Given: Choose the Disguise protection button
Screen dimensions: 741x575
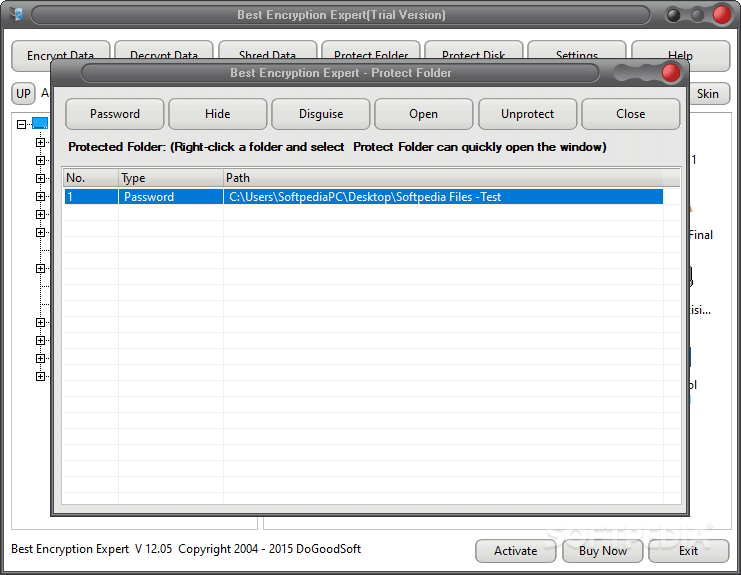Looking at the screenshot, I should coord(321,114).
